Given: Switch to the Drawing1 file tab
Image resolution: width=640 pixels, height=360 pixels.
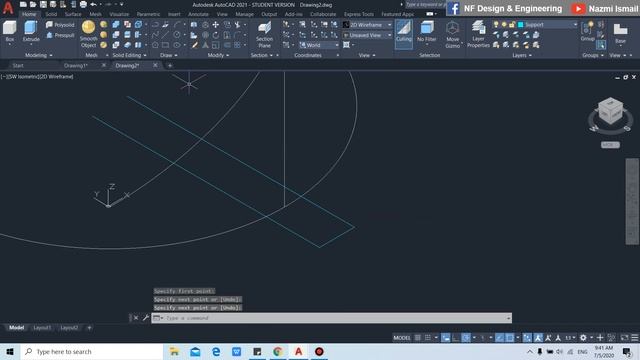Looking at the screenshot, I should tap(76, 65).
